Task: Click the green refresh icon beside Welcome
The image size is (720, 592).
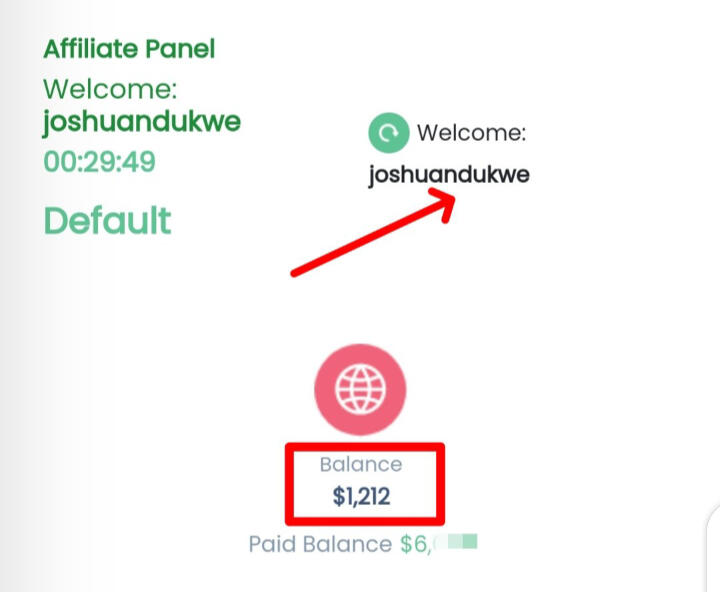Action: [388, 133]
